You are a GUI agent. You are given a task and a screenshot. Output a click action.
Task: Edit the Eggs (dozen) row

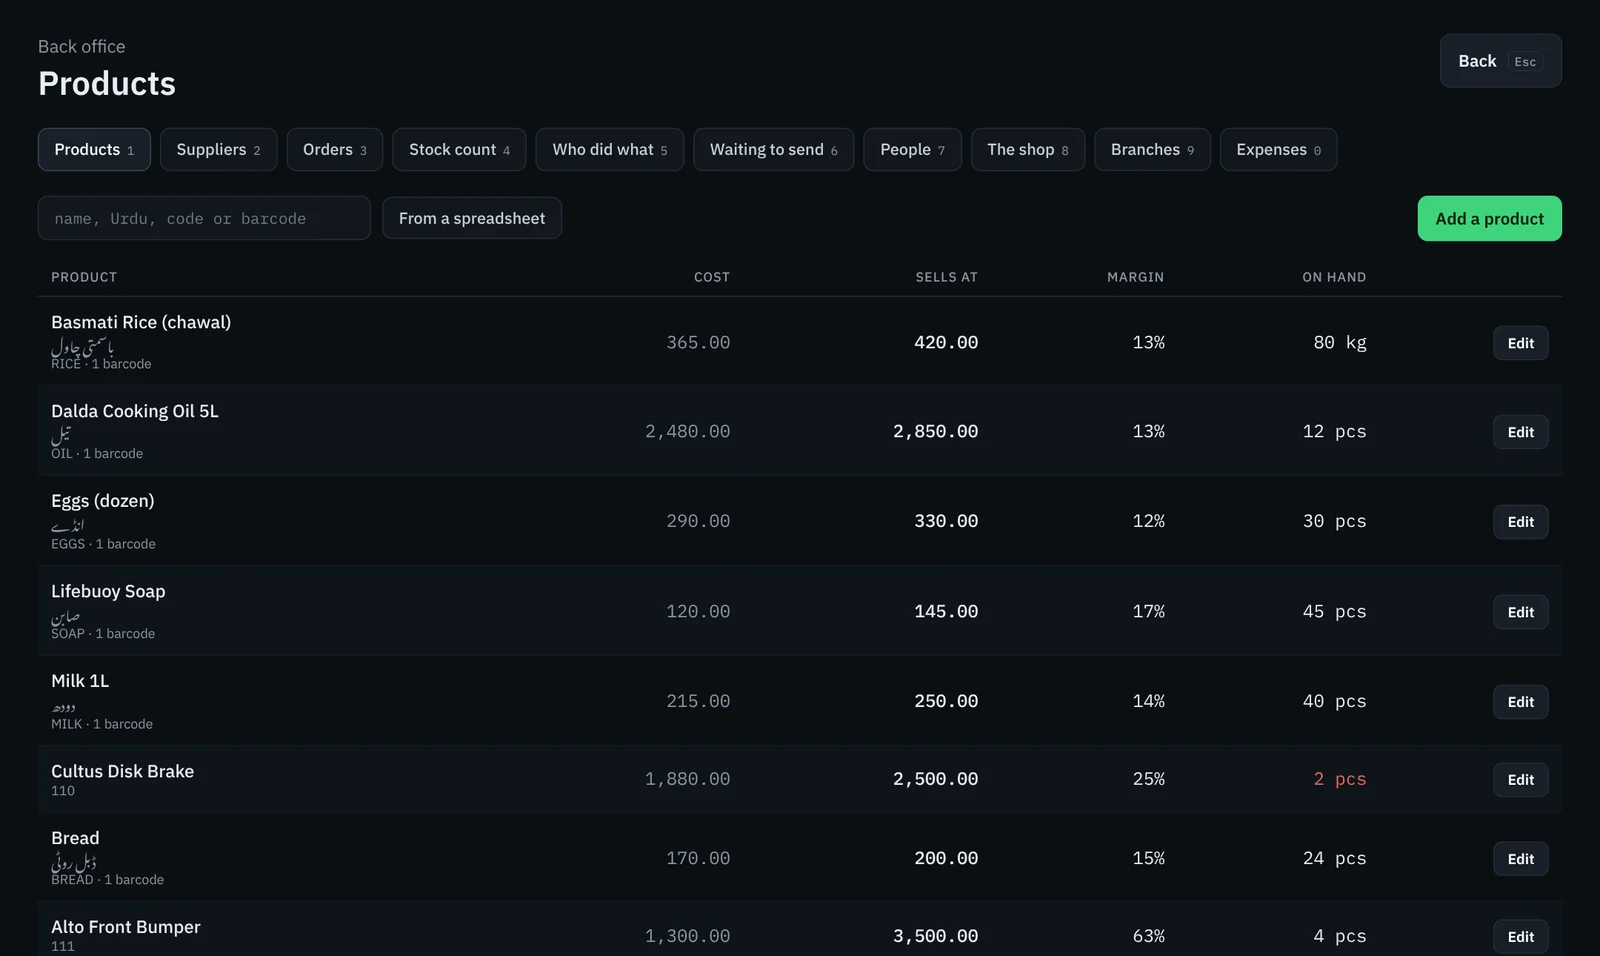point(1520,522)
